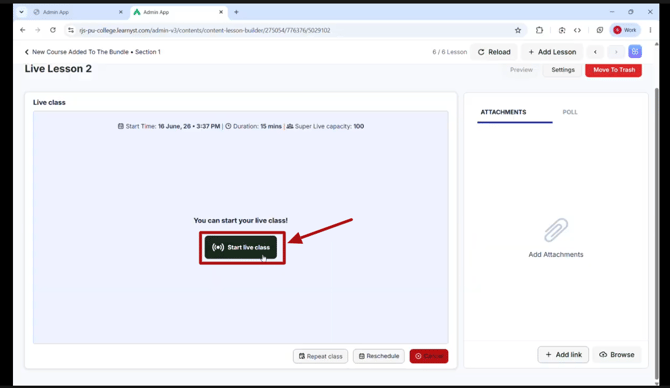Click the code brackets extension icon
Image resolution: width=670 pixels, height=388 pixels.
pos(577,30)
